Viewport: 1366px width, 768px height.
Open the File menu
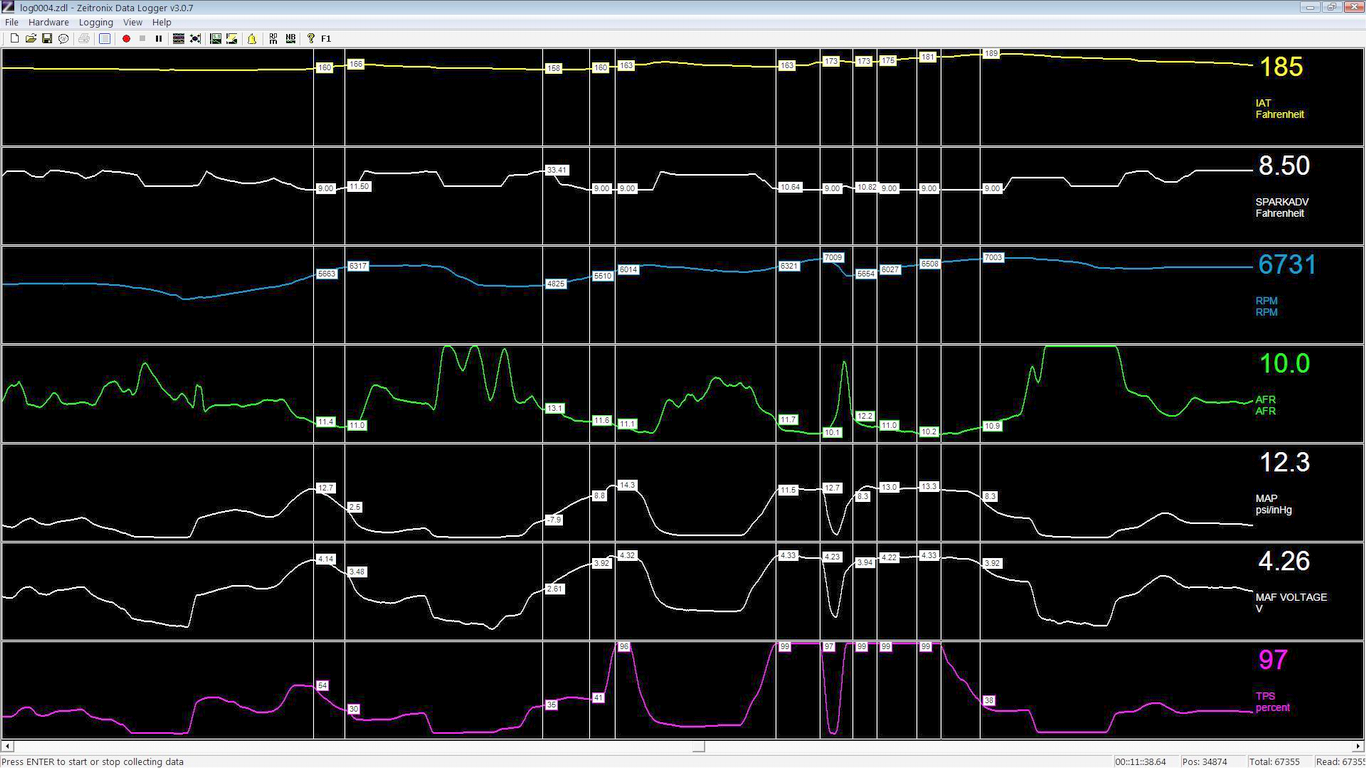(x=12, y=22)
